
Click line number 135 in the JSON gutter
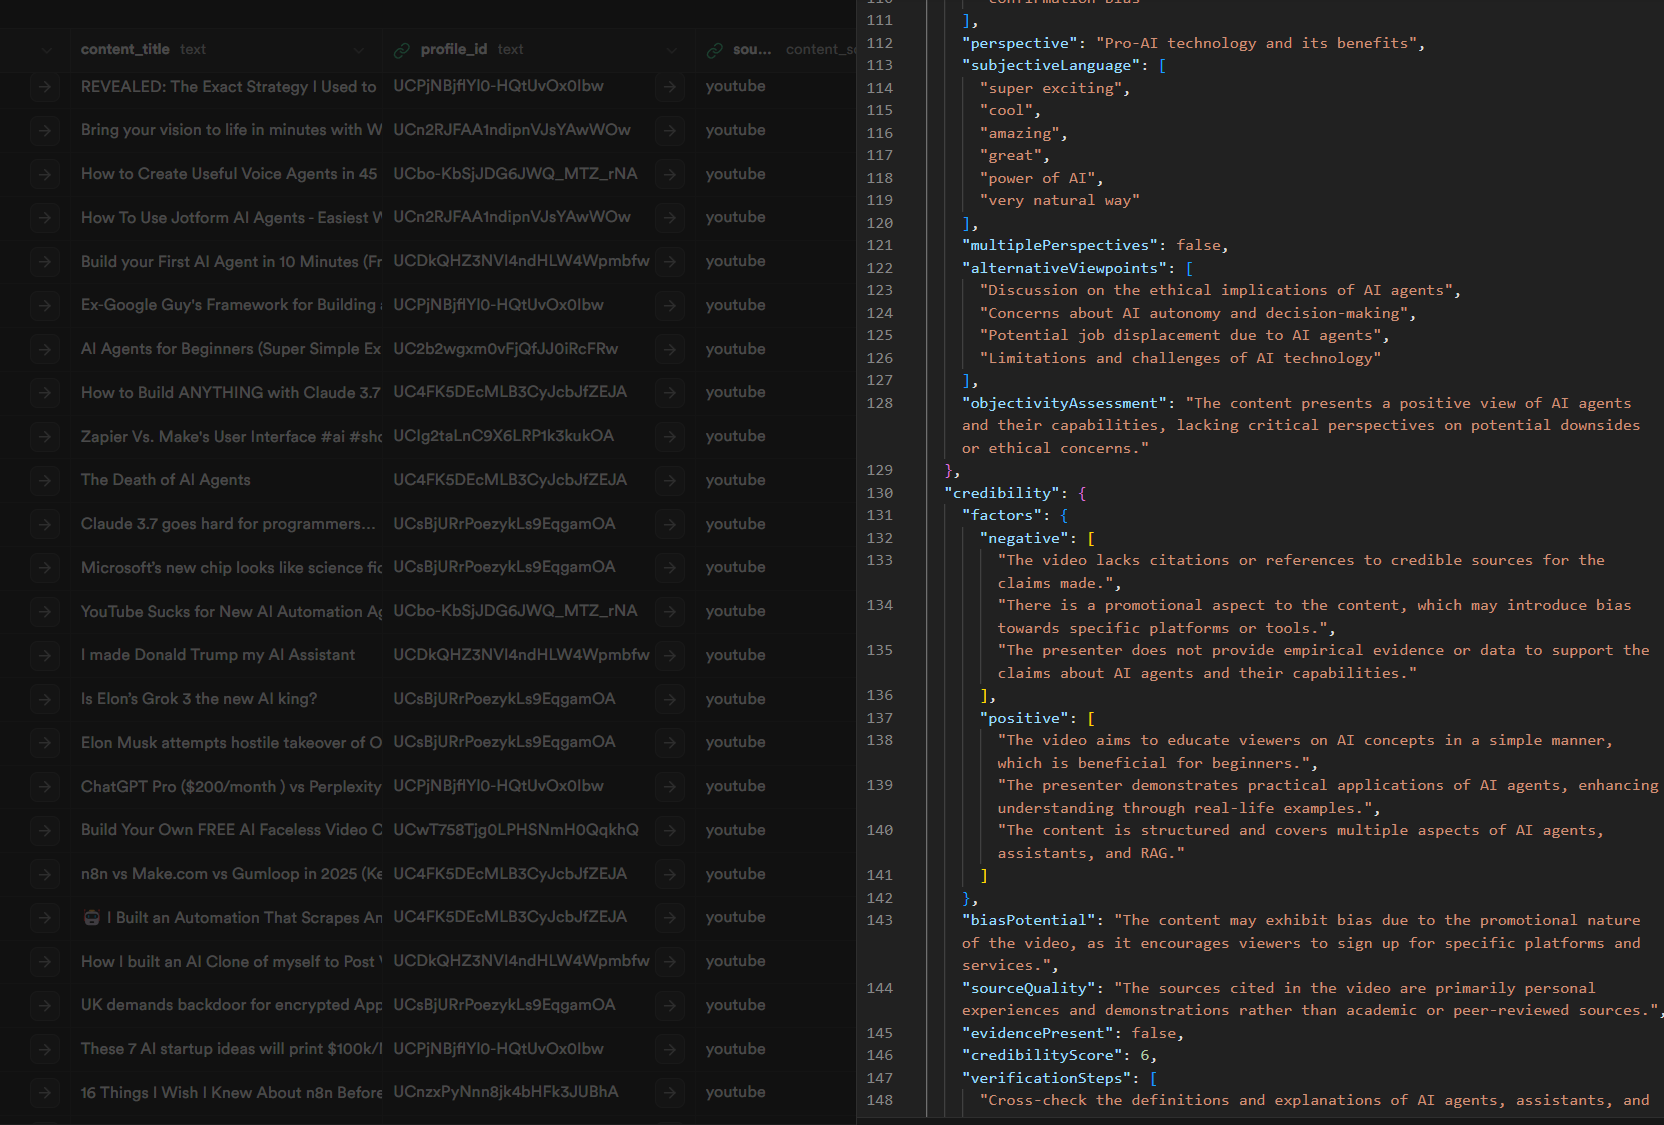pos(880,650)
